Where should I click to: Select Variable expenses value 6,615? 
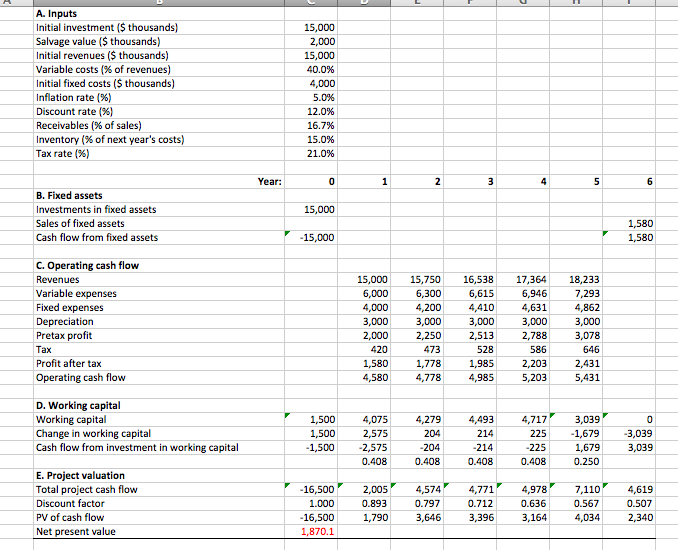click(x=470, y=294)
